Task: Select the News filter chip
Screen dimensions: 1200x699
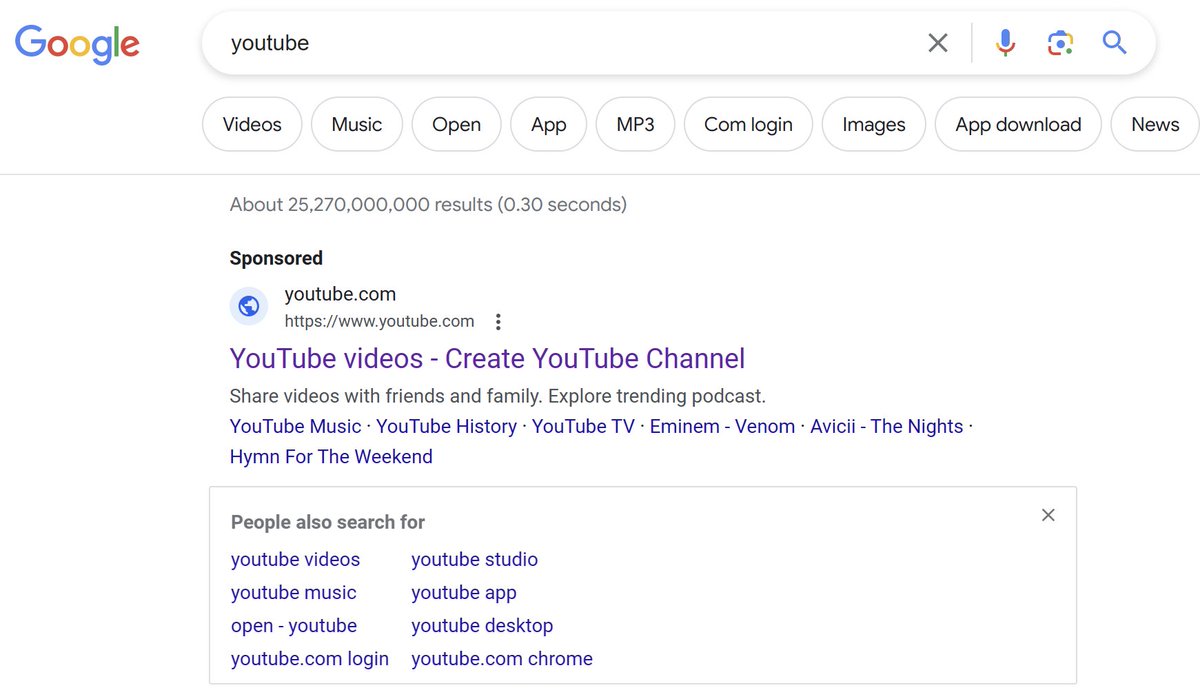Action: [1155, 125]
